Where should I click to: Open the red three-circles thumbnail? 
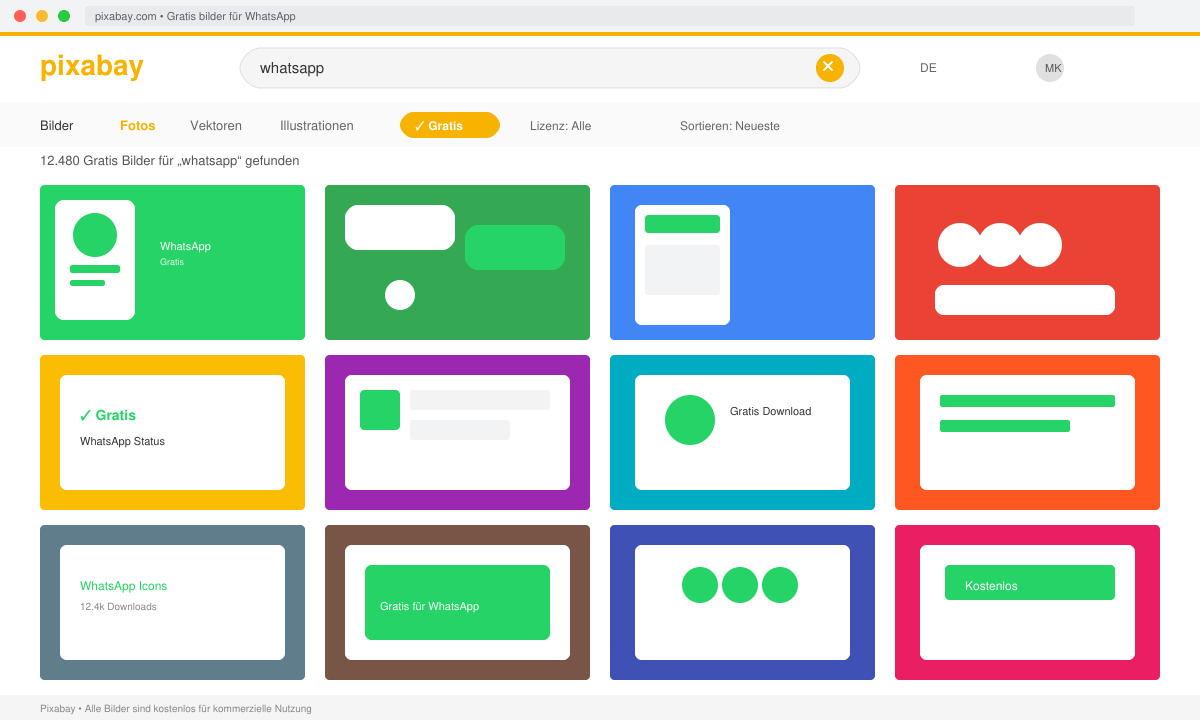tap(1027, 262)
